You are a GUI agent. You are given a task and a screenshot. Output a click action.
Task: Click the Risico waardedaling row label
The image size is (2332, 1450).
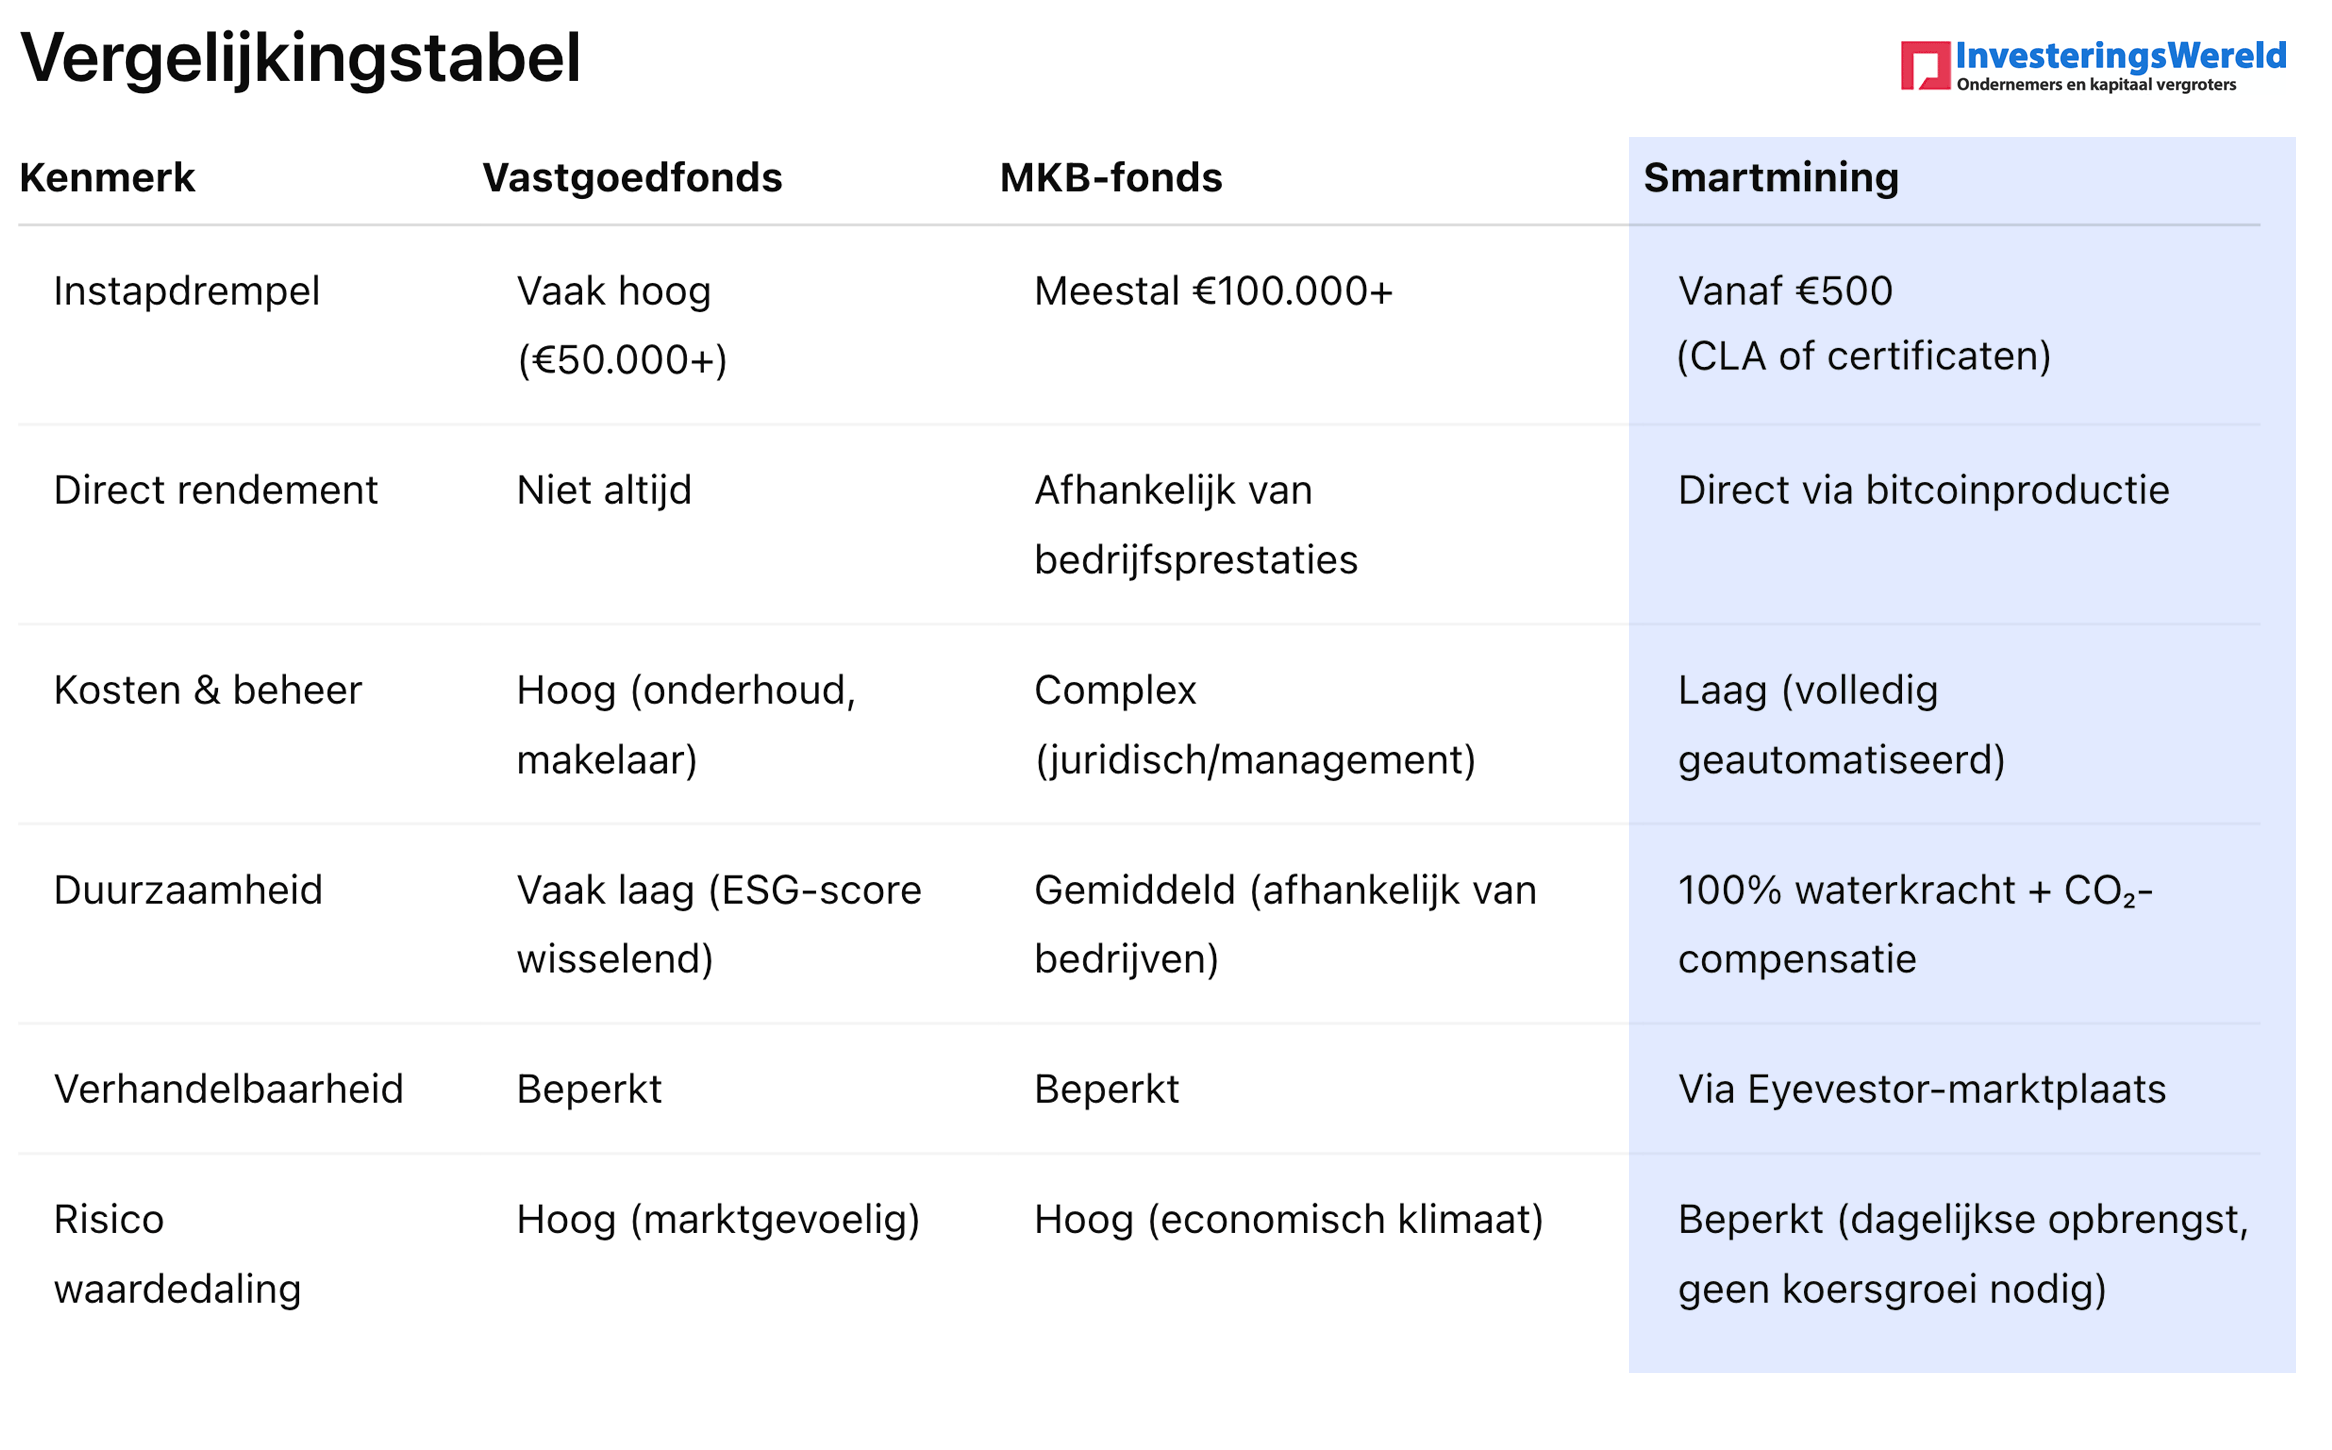point(177,1254)
